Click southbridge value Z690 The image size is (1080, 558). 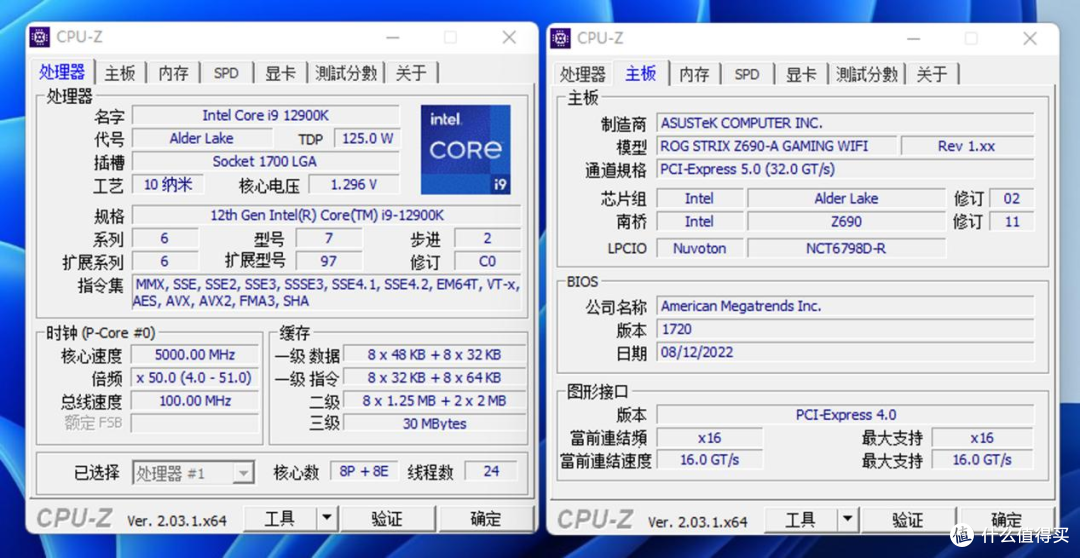coord(847,221)
